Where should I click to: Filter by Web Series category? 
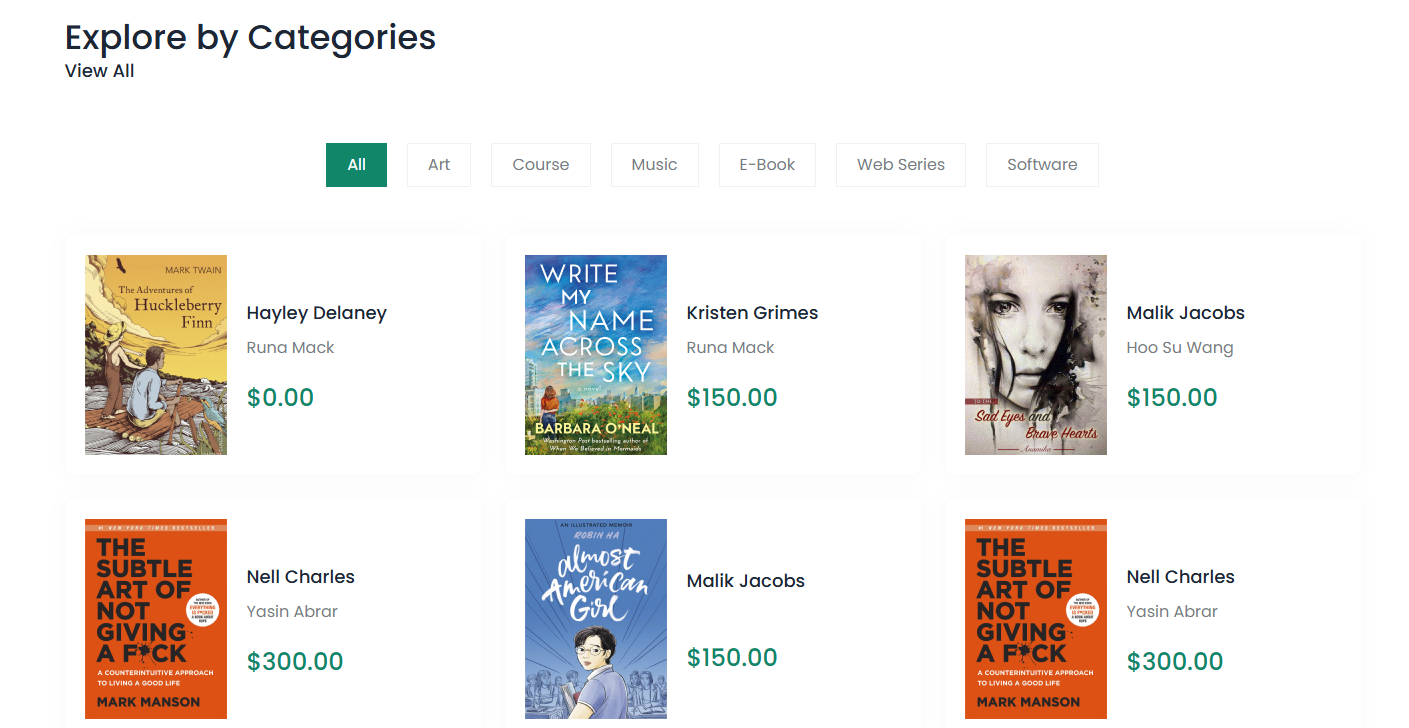(x=900, y=165)
